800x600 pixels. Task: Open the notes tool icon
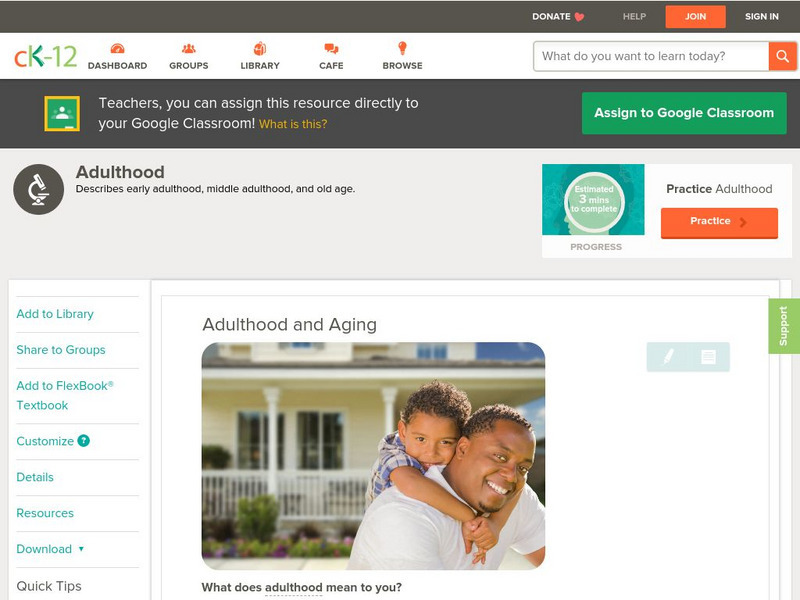coord(708,357)
